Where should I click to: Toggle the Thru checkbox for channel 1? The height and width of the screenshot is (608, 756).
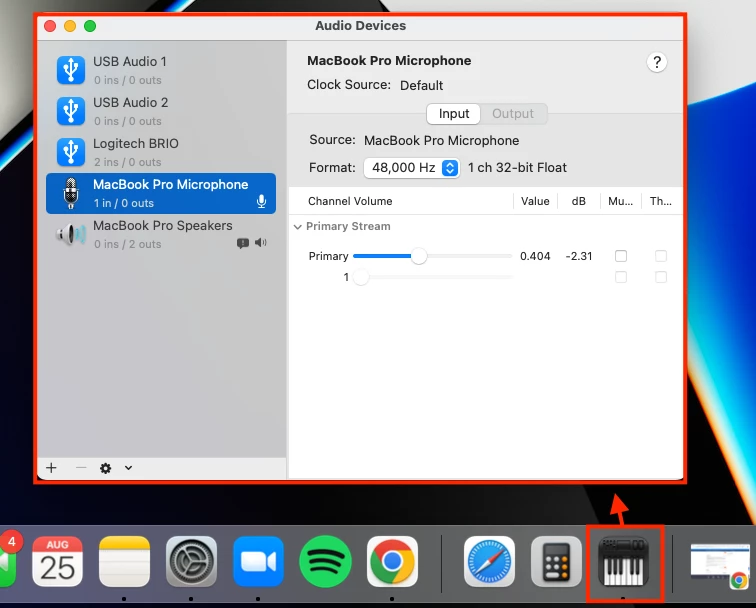coord(661,277)
